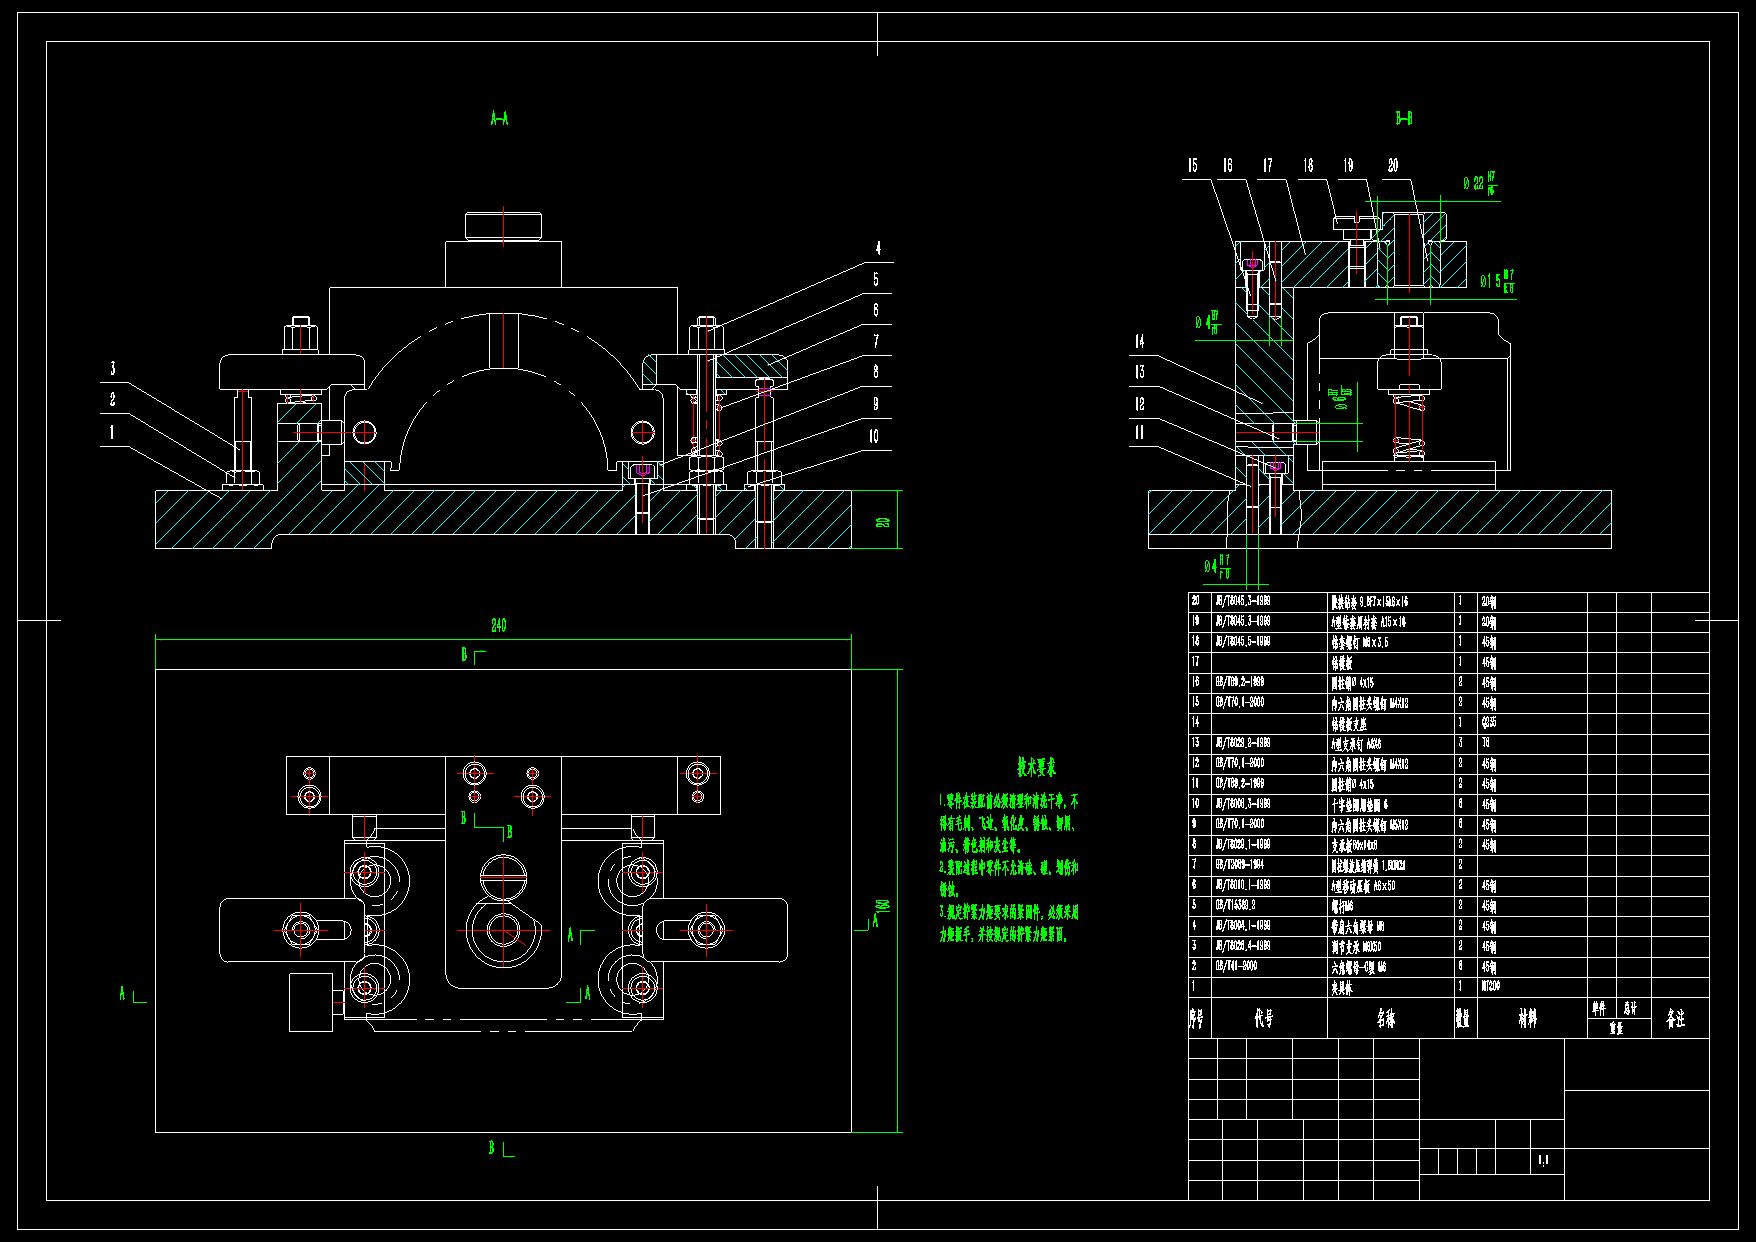Select part callout number 18 above section B-B
This screenshot has height=1242, width=1756.
1308,165
